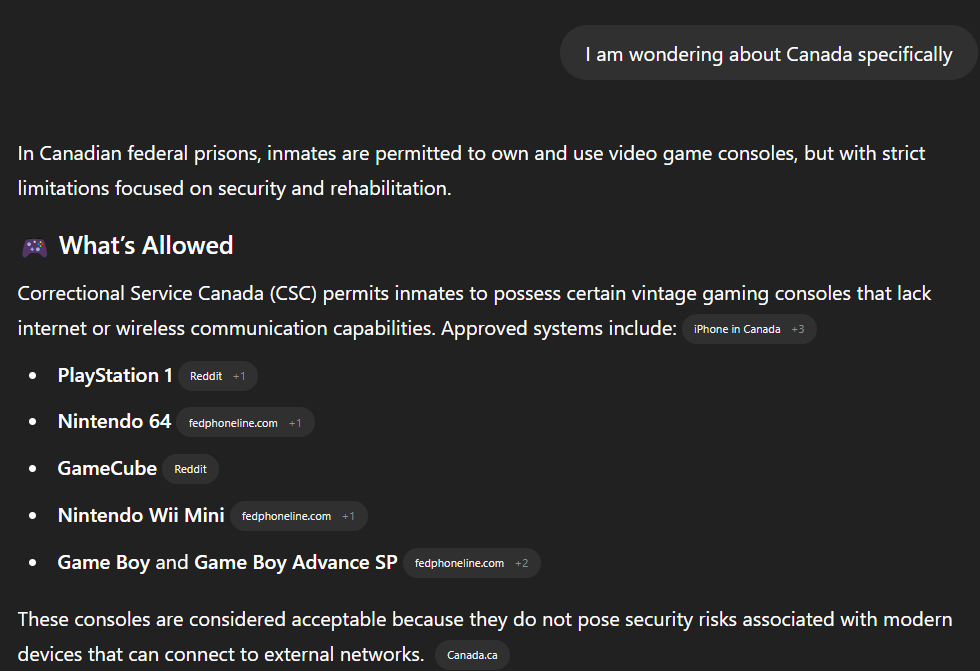Open the Canada.ca source citation

(472, 655)
